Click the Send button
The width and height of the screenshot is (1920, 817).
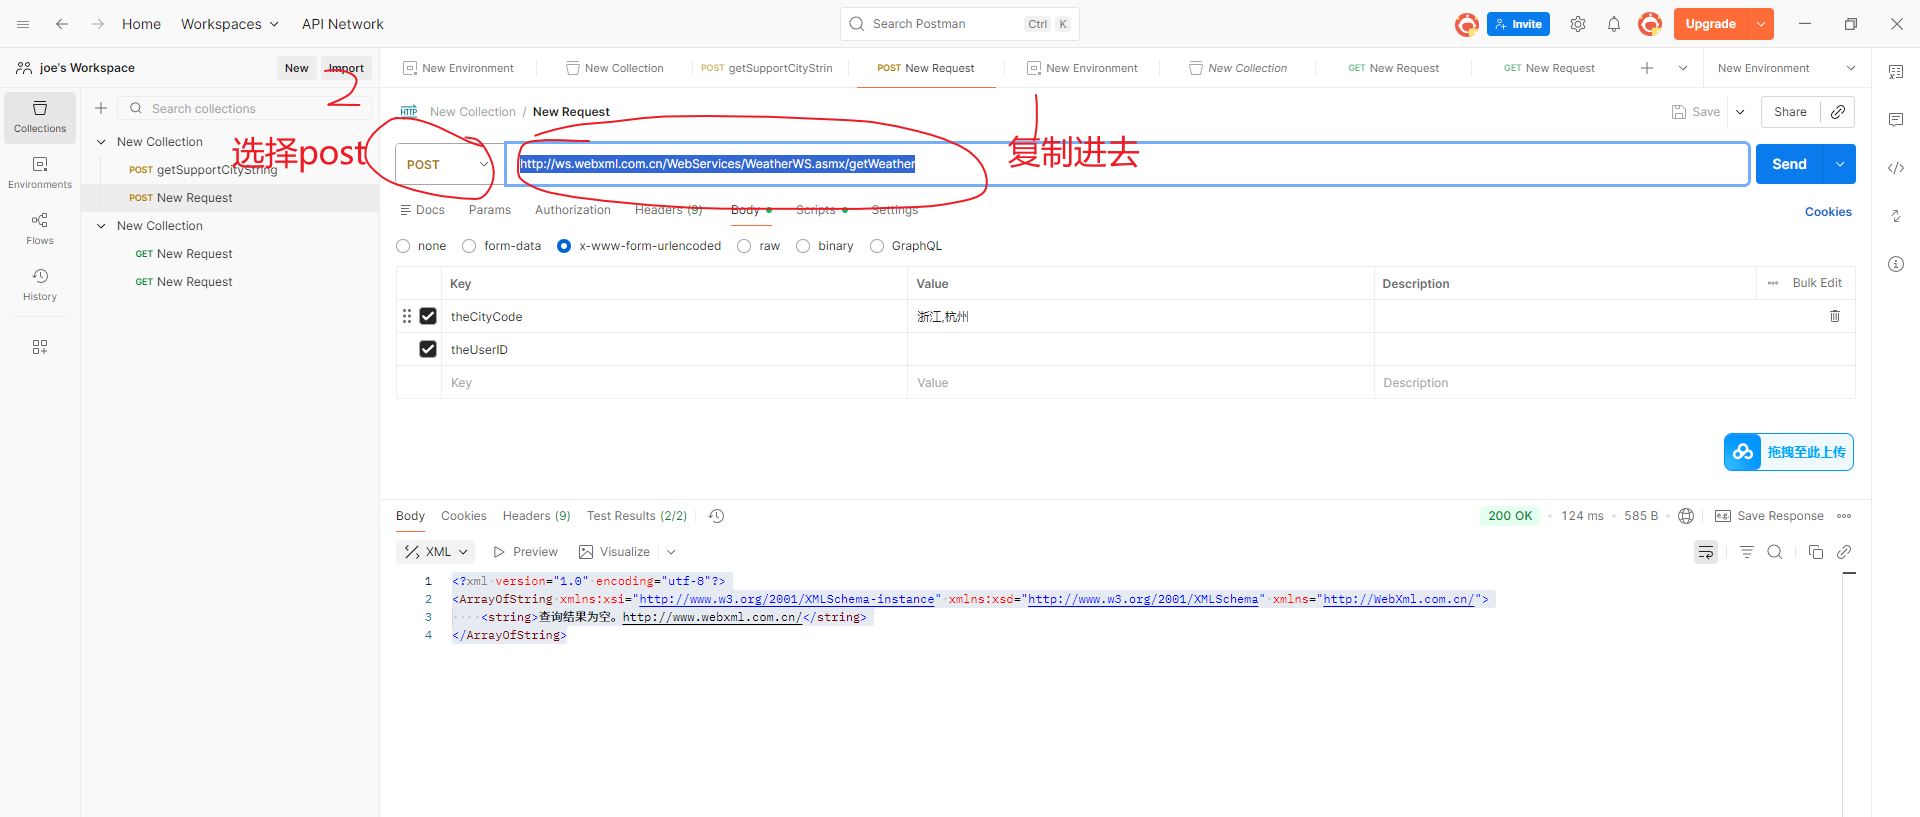point(1790,164)
